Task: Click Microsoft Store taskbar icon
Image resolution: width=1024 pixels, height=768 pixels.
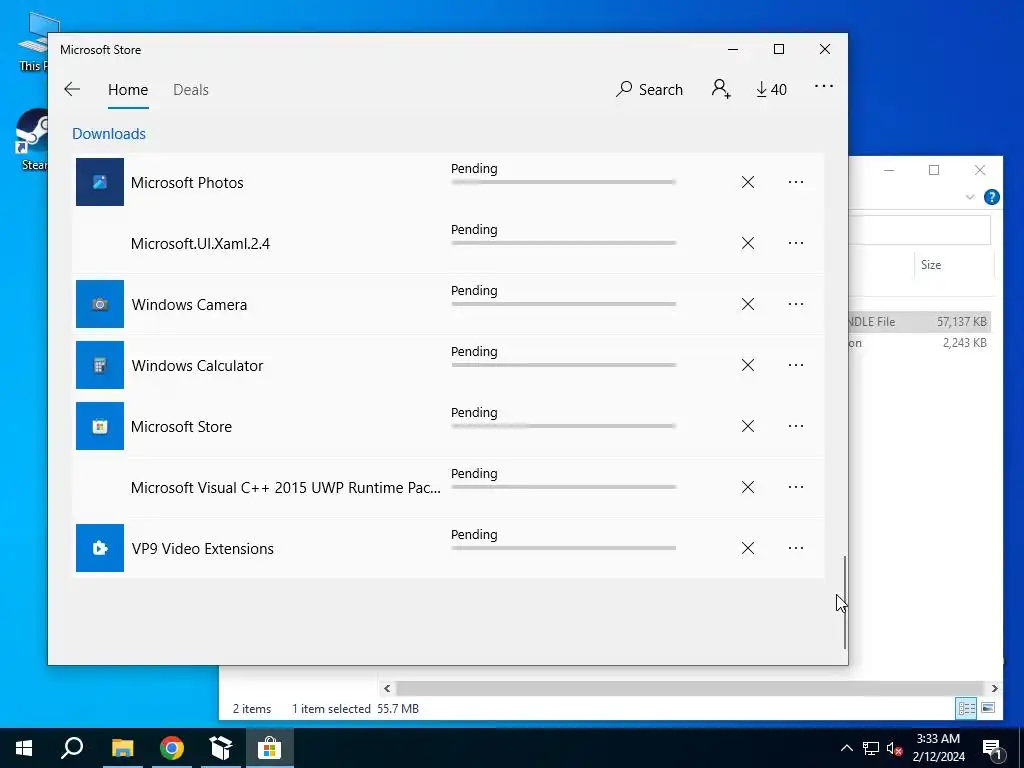Action: [x=270, y=748]
